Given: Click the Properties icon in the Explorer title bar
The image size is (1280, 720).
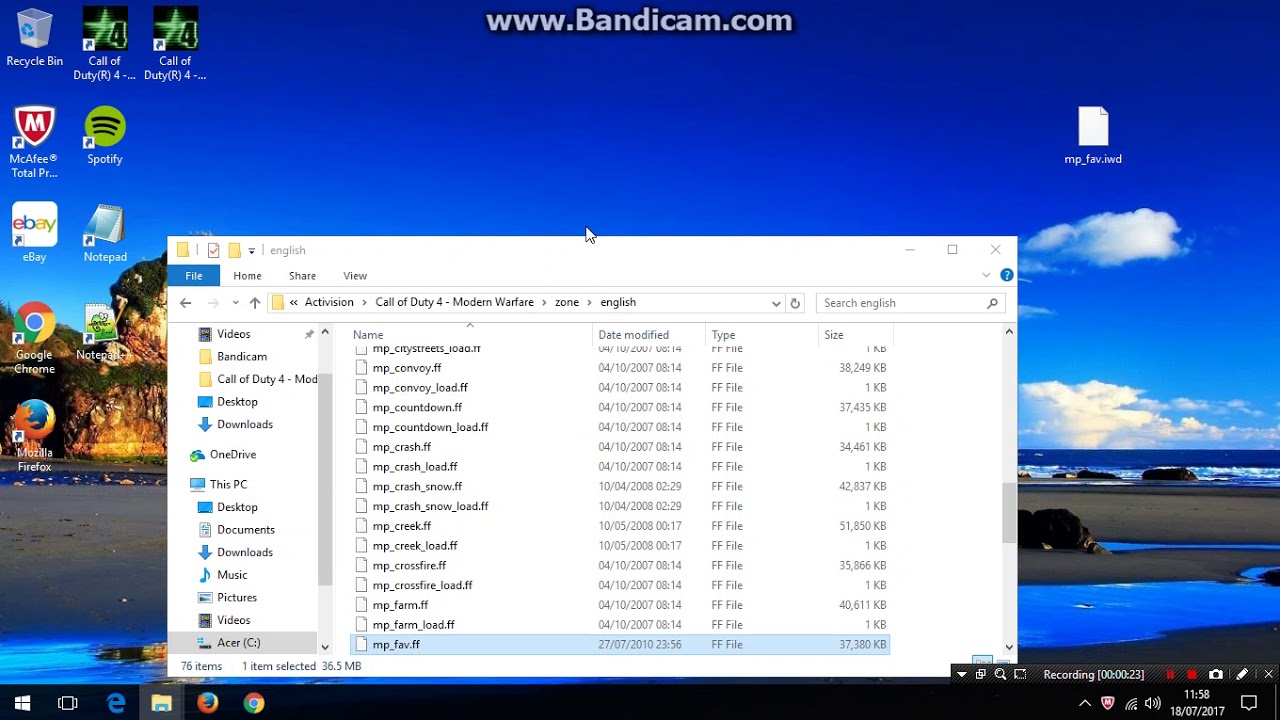Looking at the screenshot, I should 213,250.
